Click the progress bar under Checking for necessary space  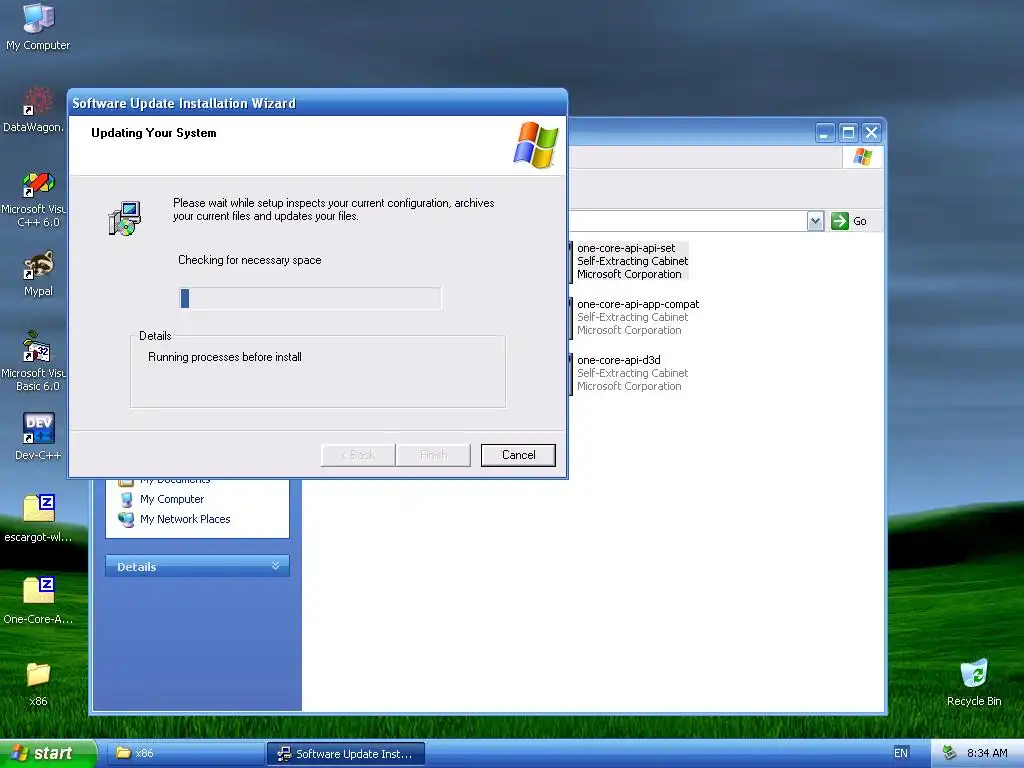point(310,298)
